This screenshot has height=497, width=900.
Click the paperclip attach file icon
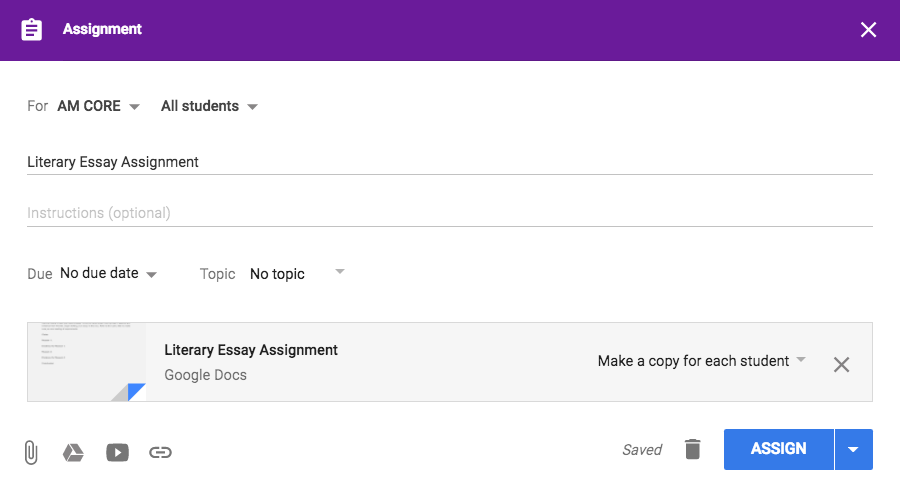pyautogui.click(x=31, y=452)
